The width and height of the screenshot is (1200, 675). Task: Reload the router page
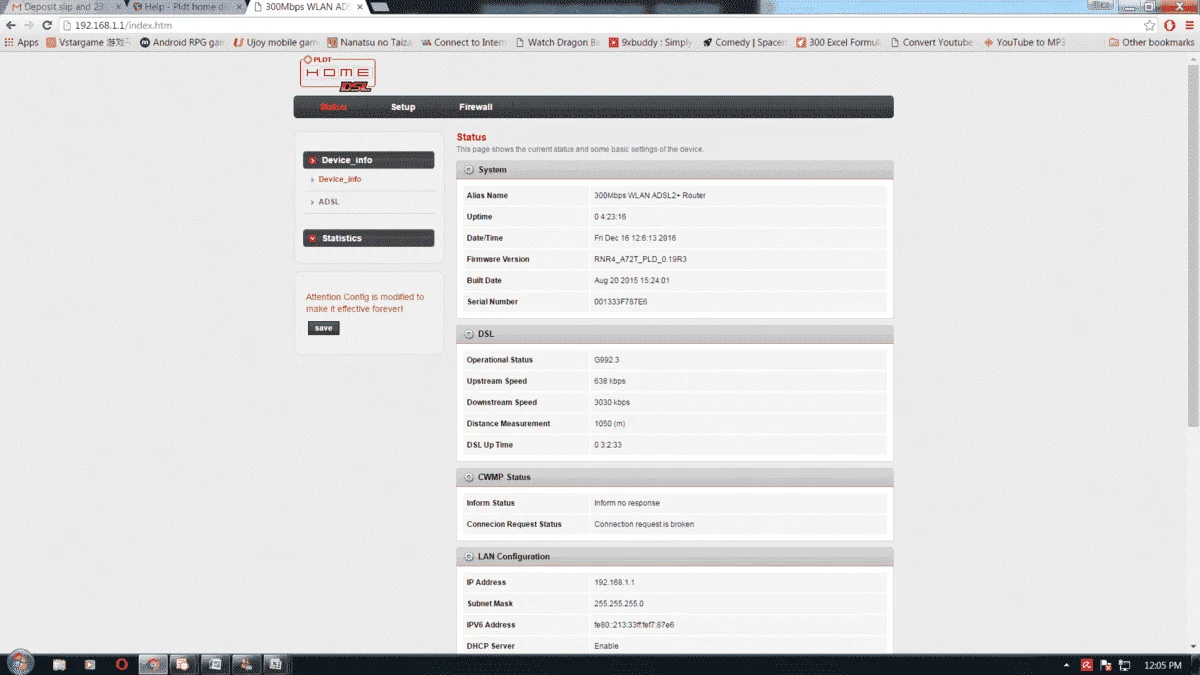47,25
